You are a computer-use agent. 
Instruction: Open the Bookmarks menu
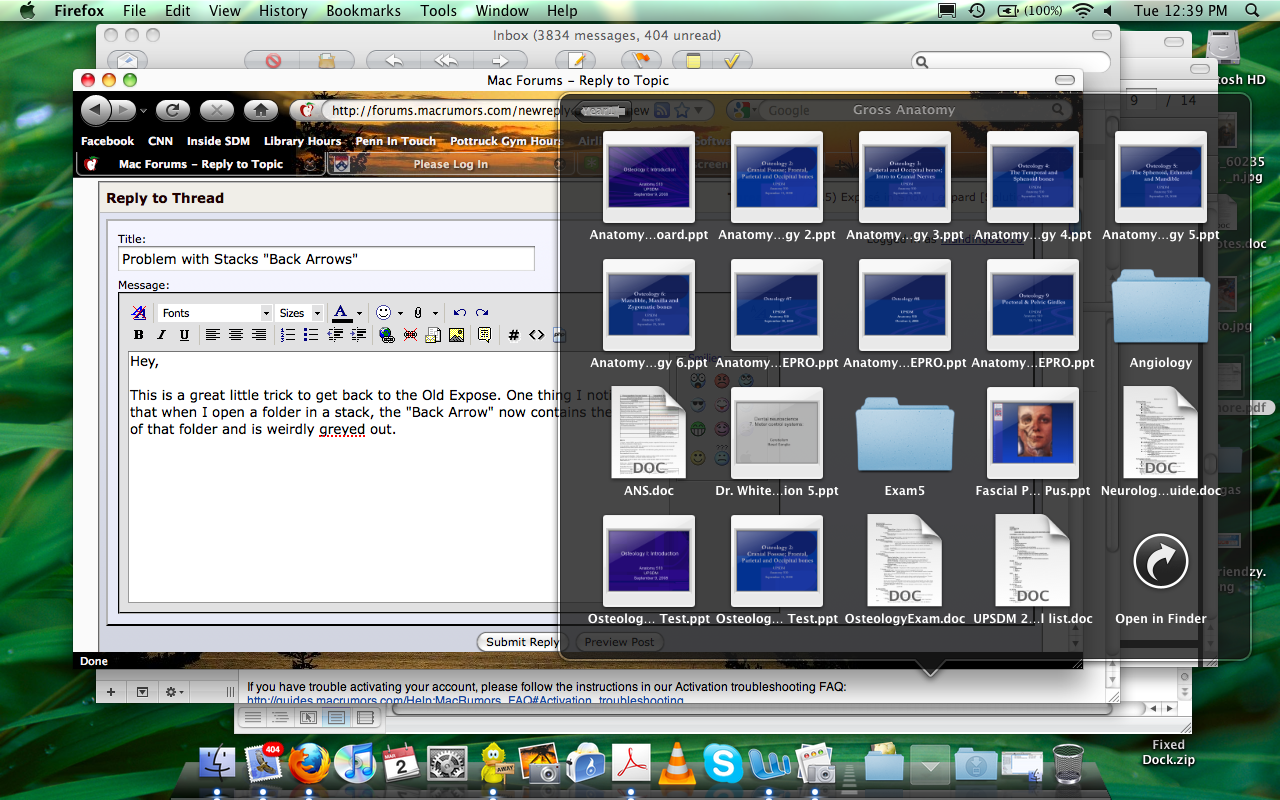(x=363, y=11)
